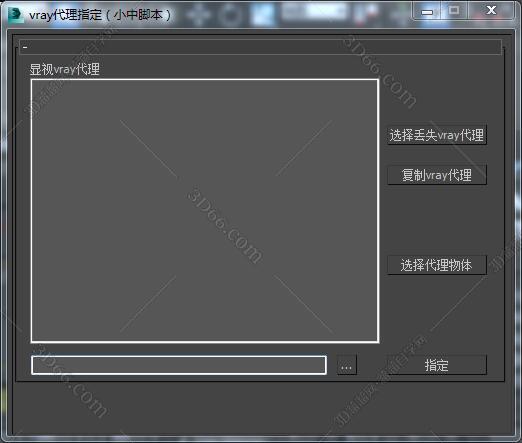Click the 复制vray代理 button
Viewport: 522px width, 443px height.
click(x=437, y=175)
